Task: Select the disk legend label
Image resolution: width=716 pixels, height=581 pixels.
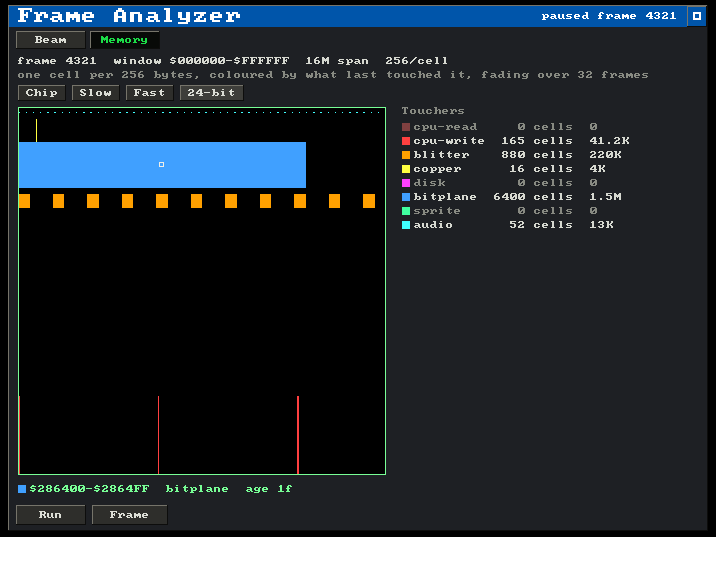Action: click(429, 183)
